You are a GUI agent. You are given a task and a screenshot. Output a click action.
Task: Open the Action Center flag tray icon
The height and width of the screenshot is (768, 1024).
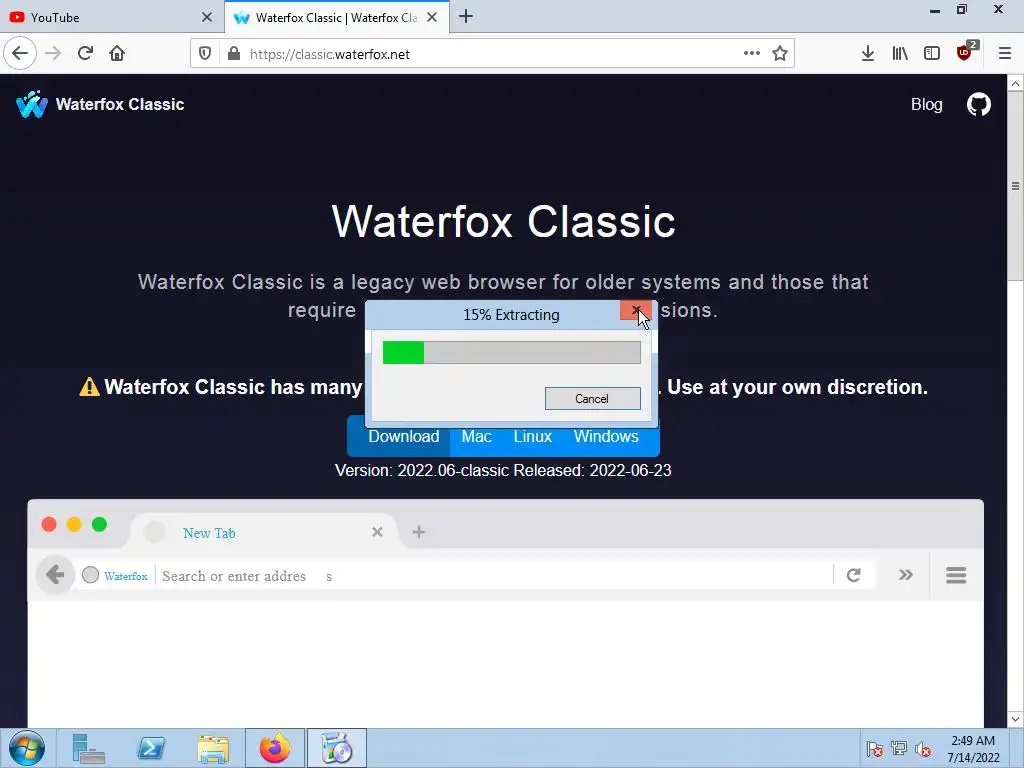tap(874, 750)
